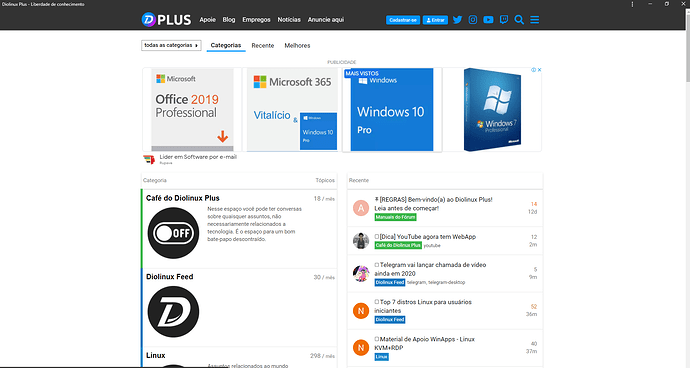Switch to the Recente tab
The height and width of the screenshot is (368, 690).
pos(263,45)
